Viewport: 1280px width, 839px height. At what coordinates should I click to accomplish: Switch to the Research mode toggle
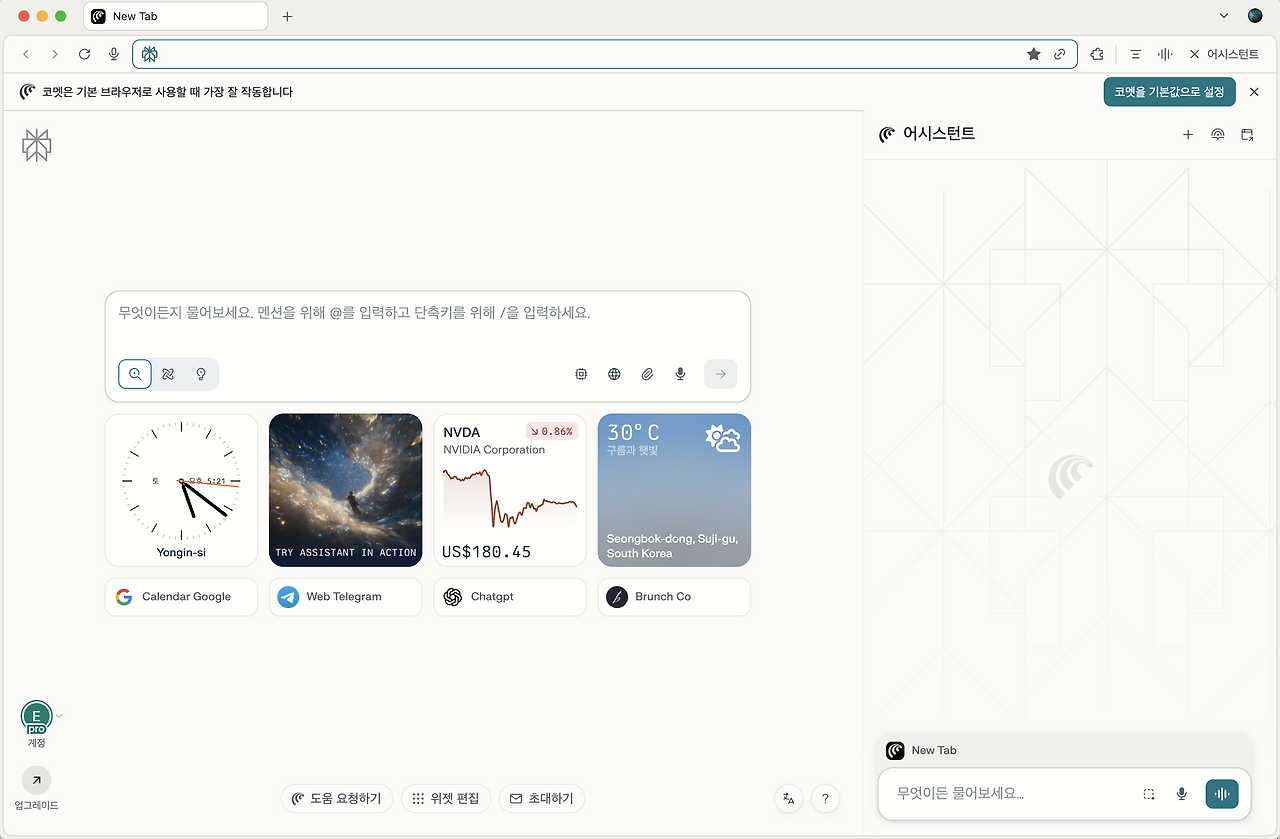168,374
